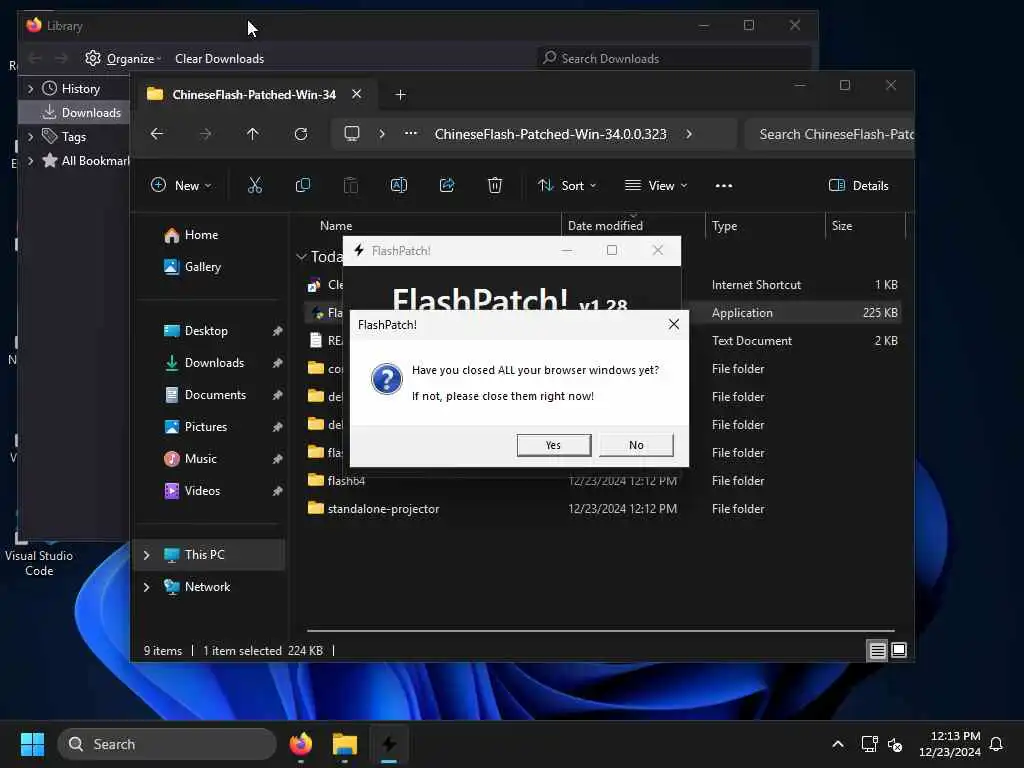This screenshot has height=768, width=1024.
Task: Select Network in Explorer sidebar
Action: click(207, 587)
